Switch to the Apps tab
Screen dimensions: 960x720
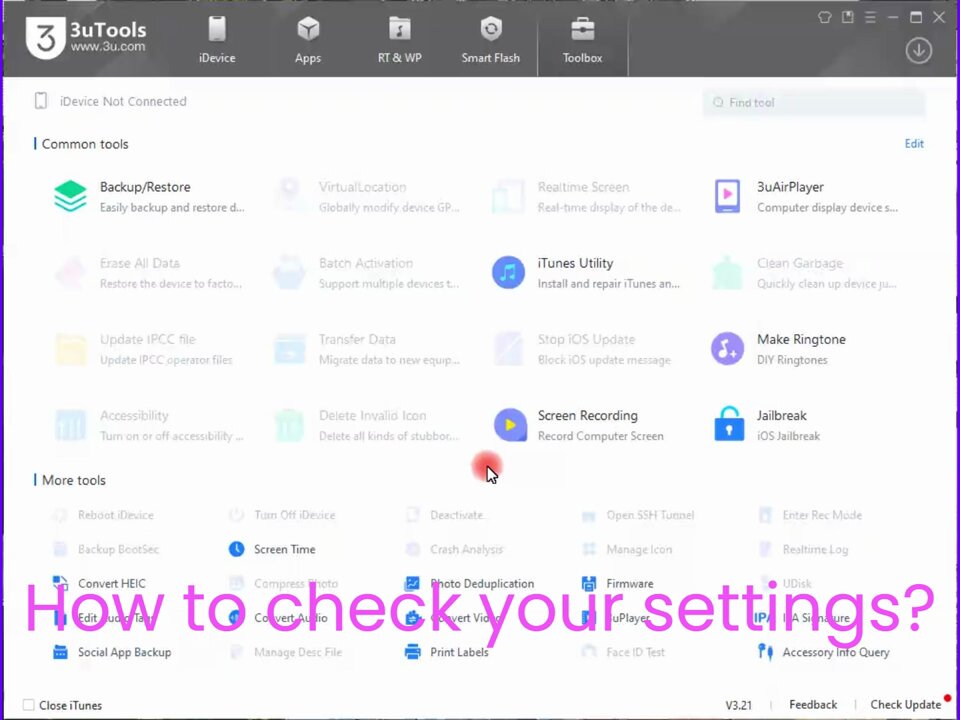click(308, 40)
